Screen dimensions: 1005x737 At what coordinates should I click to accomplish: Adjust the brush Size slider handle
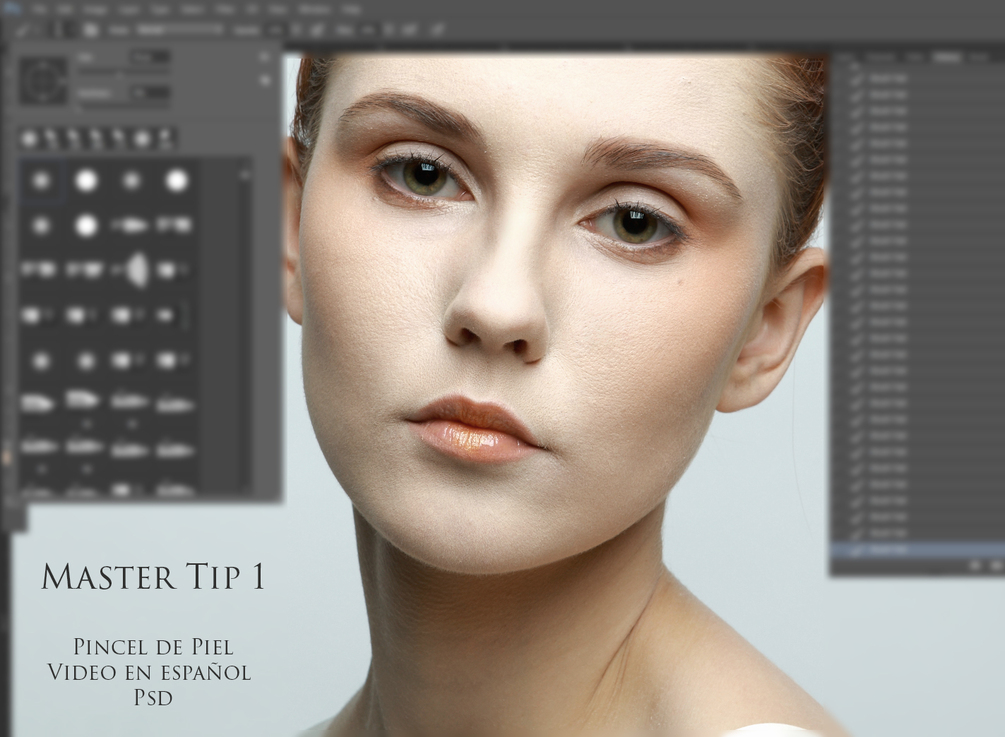click(119, 75)
